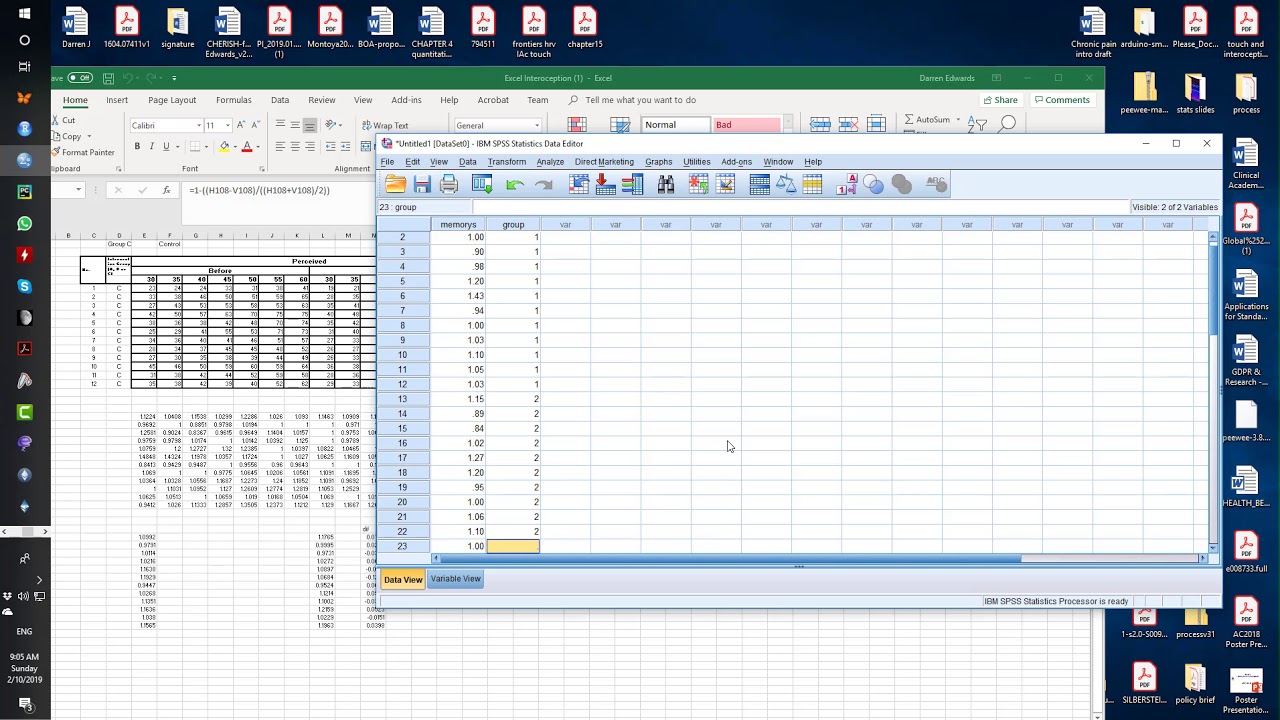Screen dimensions: 1280x720
Task: Expand the AutoSum dropdown arrow
Action: [x=958, y=119]
